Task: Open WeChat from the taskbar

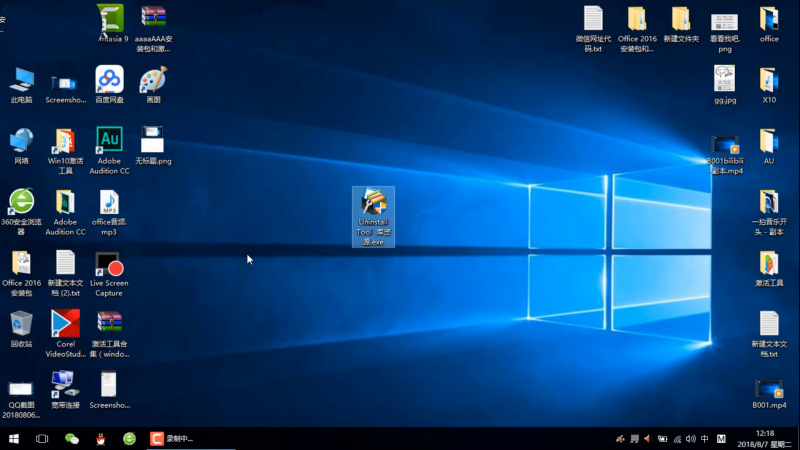Action: click(x=71, y=439)
